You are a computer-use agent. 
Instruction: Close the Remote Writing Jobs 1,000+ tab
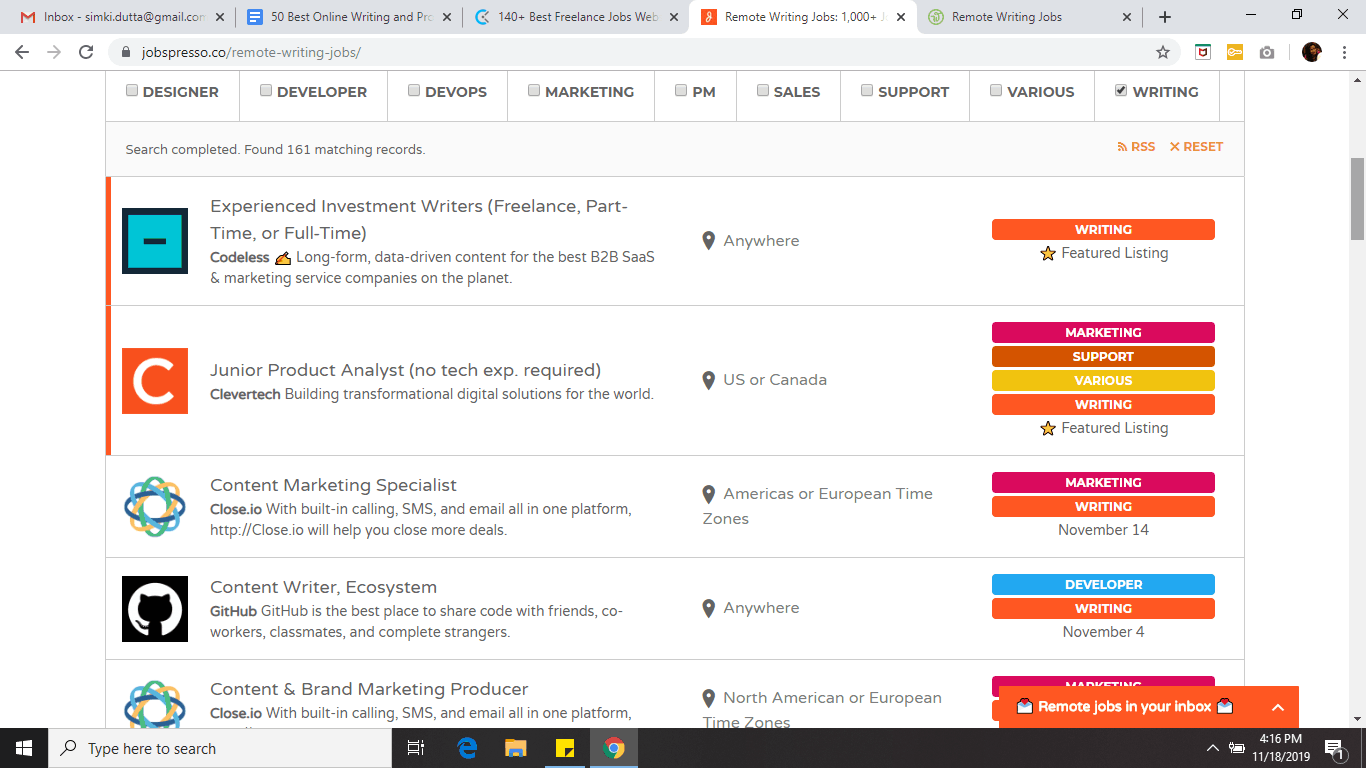[x=901, y=17]
